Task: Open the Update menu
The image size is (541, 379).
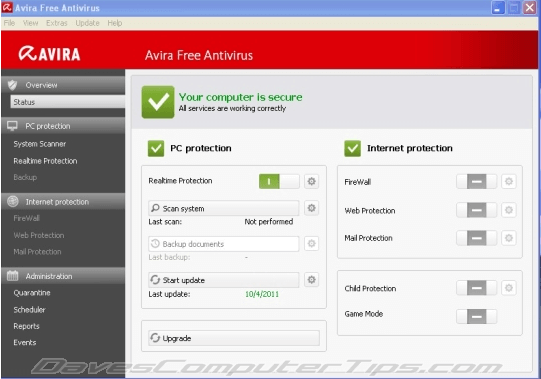Action: coord(87,23)
